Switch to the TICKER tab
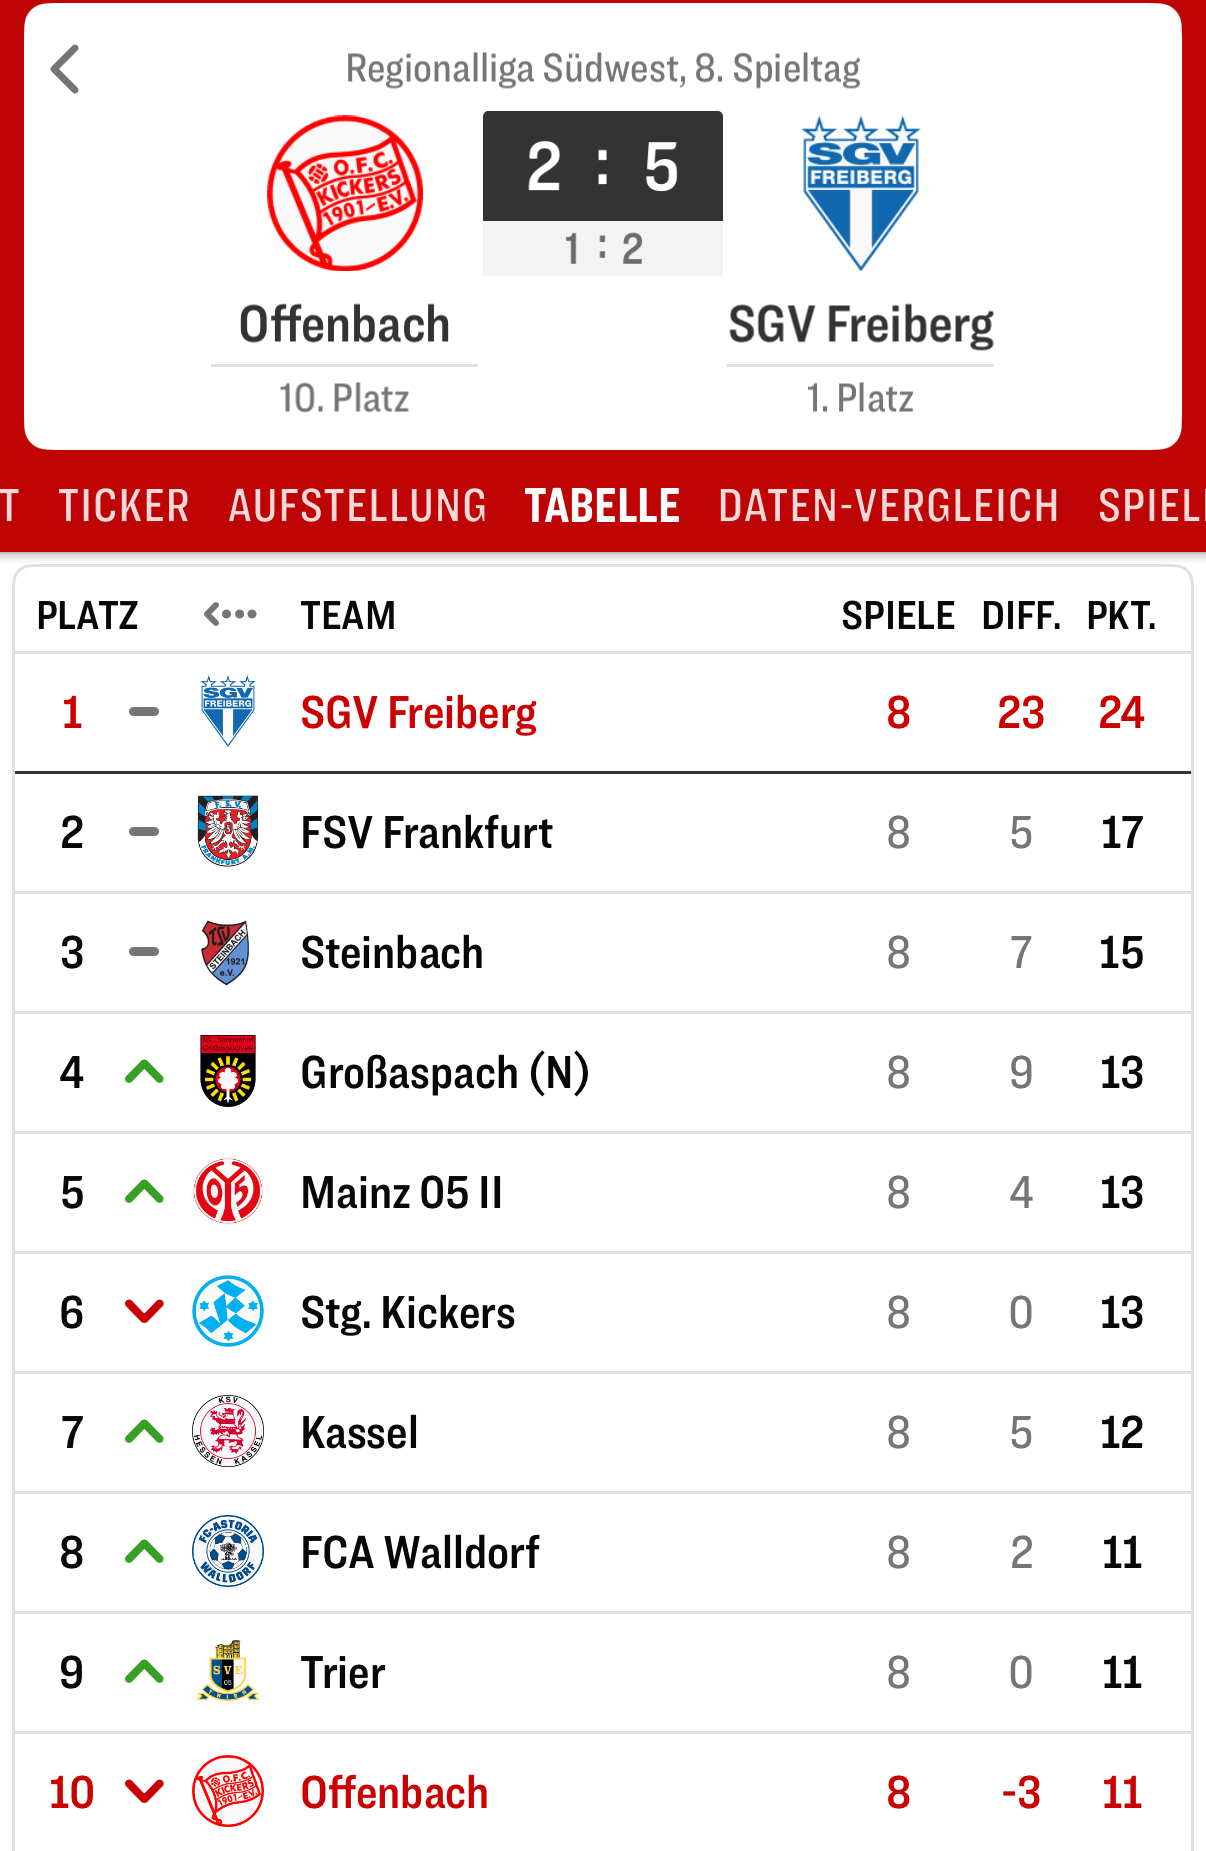Image resolution: width=1206 pixels, height=1851 pixels. [124, 506]
